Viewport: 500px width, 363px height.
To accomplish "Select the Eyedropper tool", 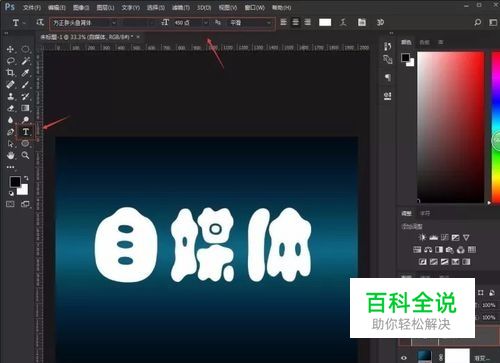I will click(x=25, y=73).
